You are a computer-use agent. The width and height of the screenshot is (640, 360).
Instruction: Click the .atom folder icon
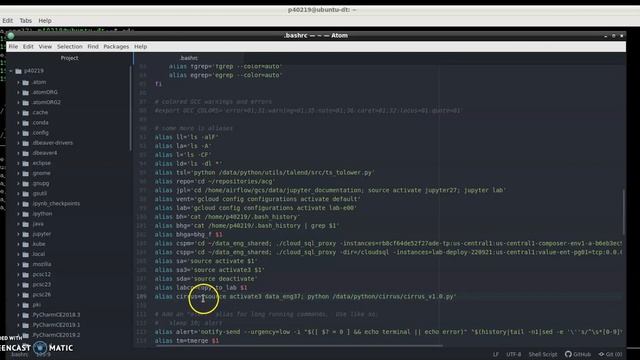[26, 82]
